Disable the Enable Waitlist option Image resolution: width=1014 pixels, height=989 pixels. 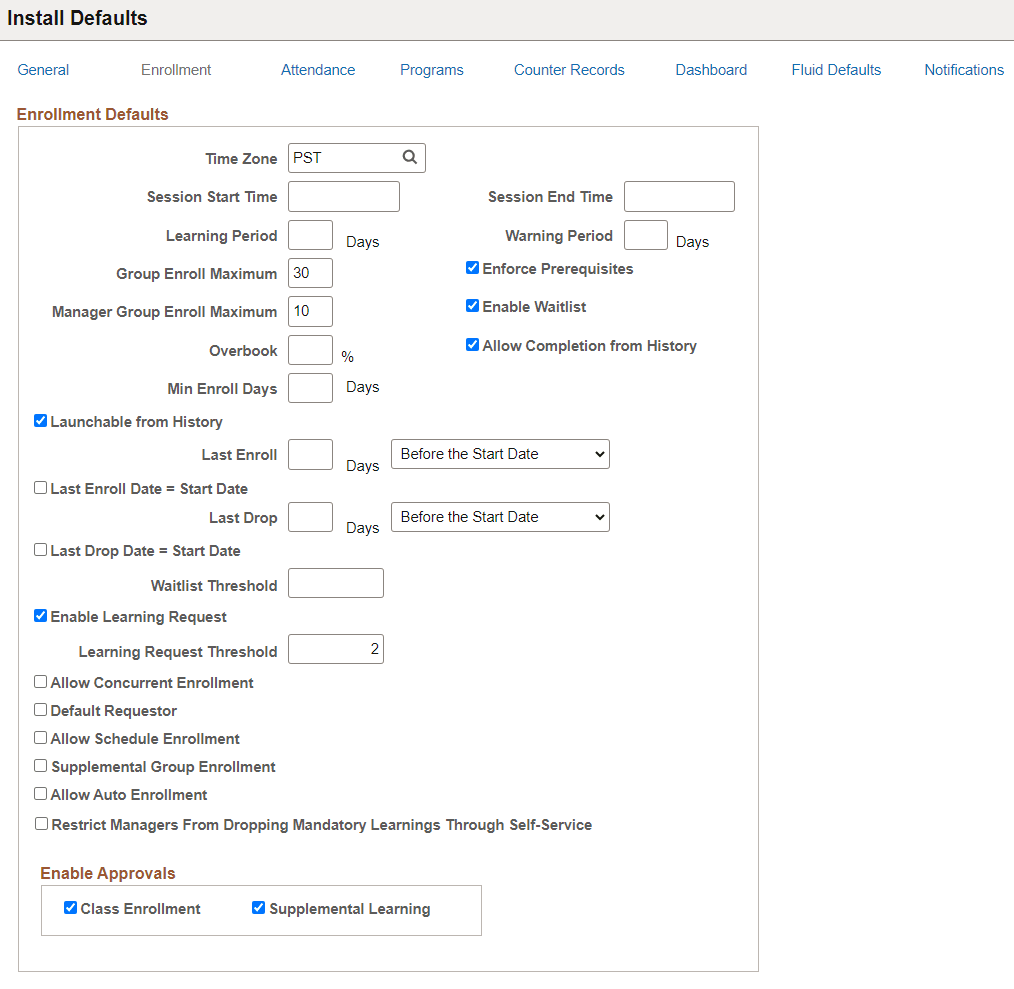472,305
